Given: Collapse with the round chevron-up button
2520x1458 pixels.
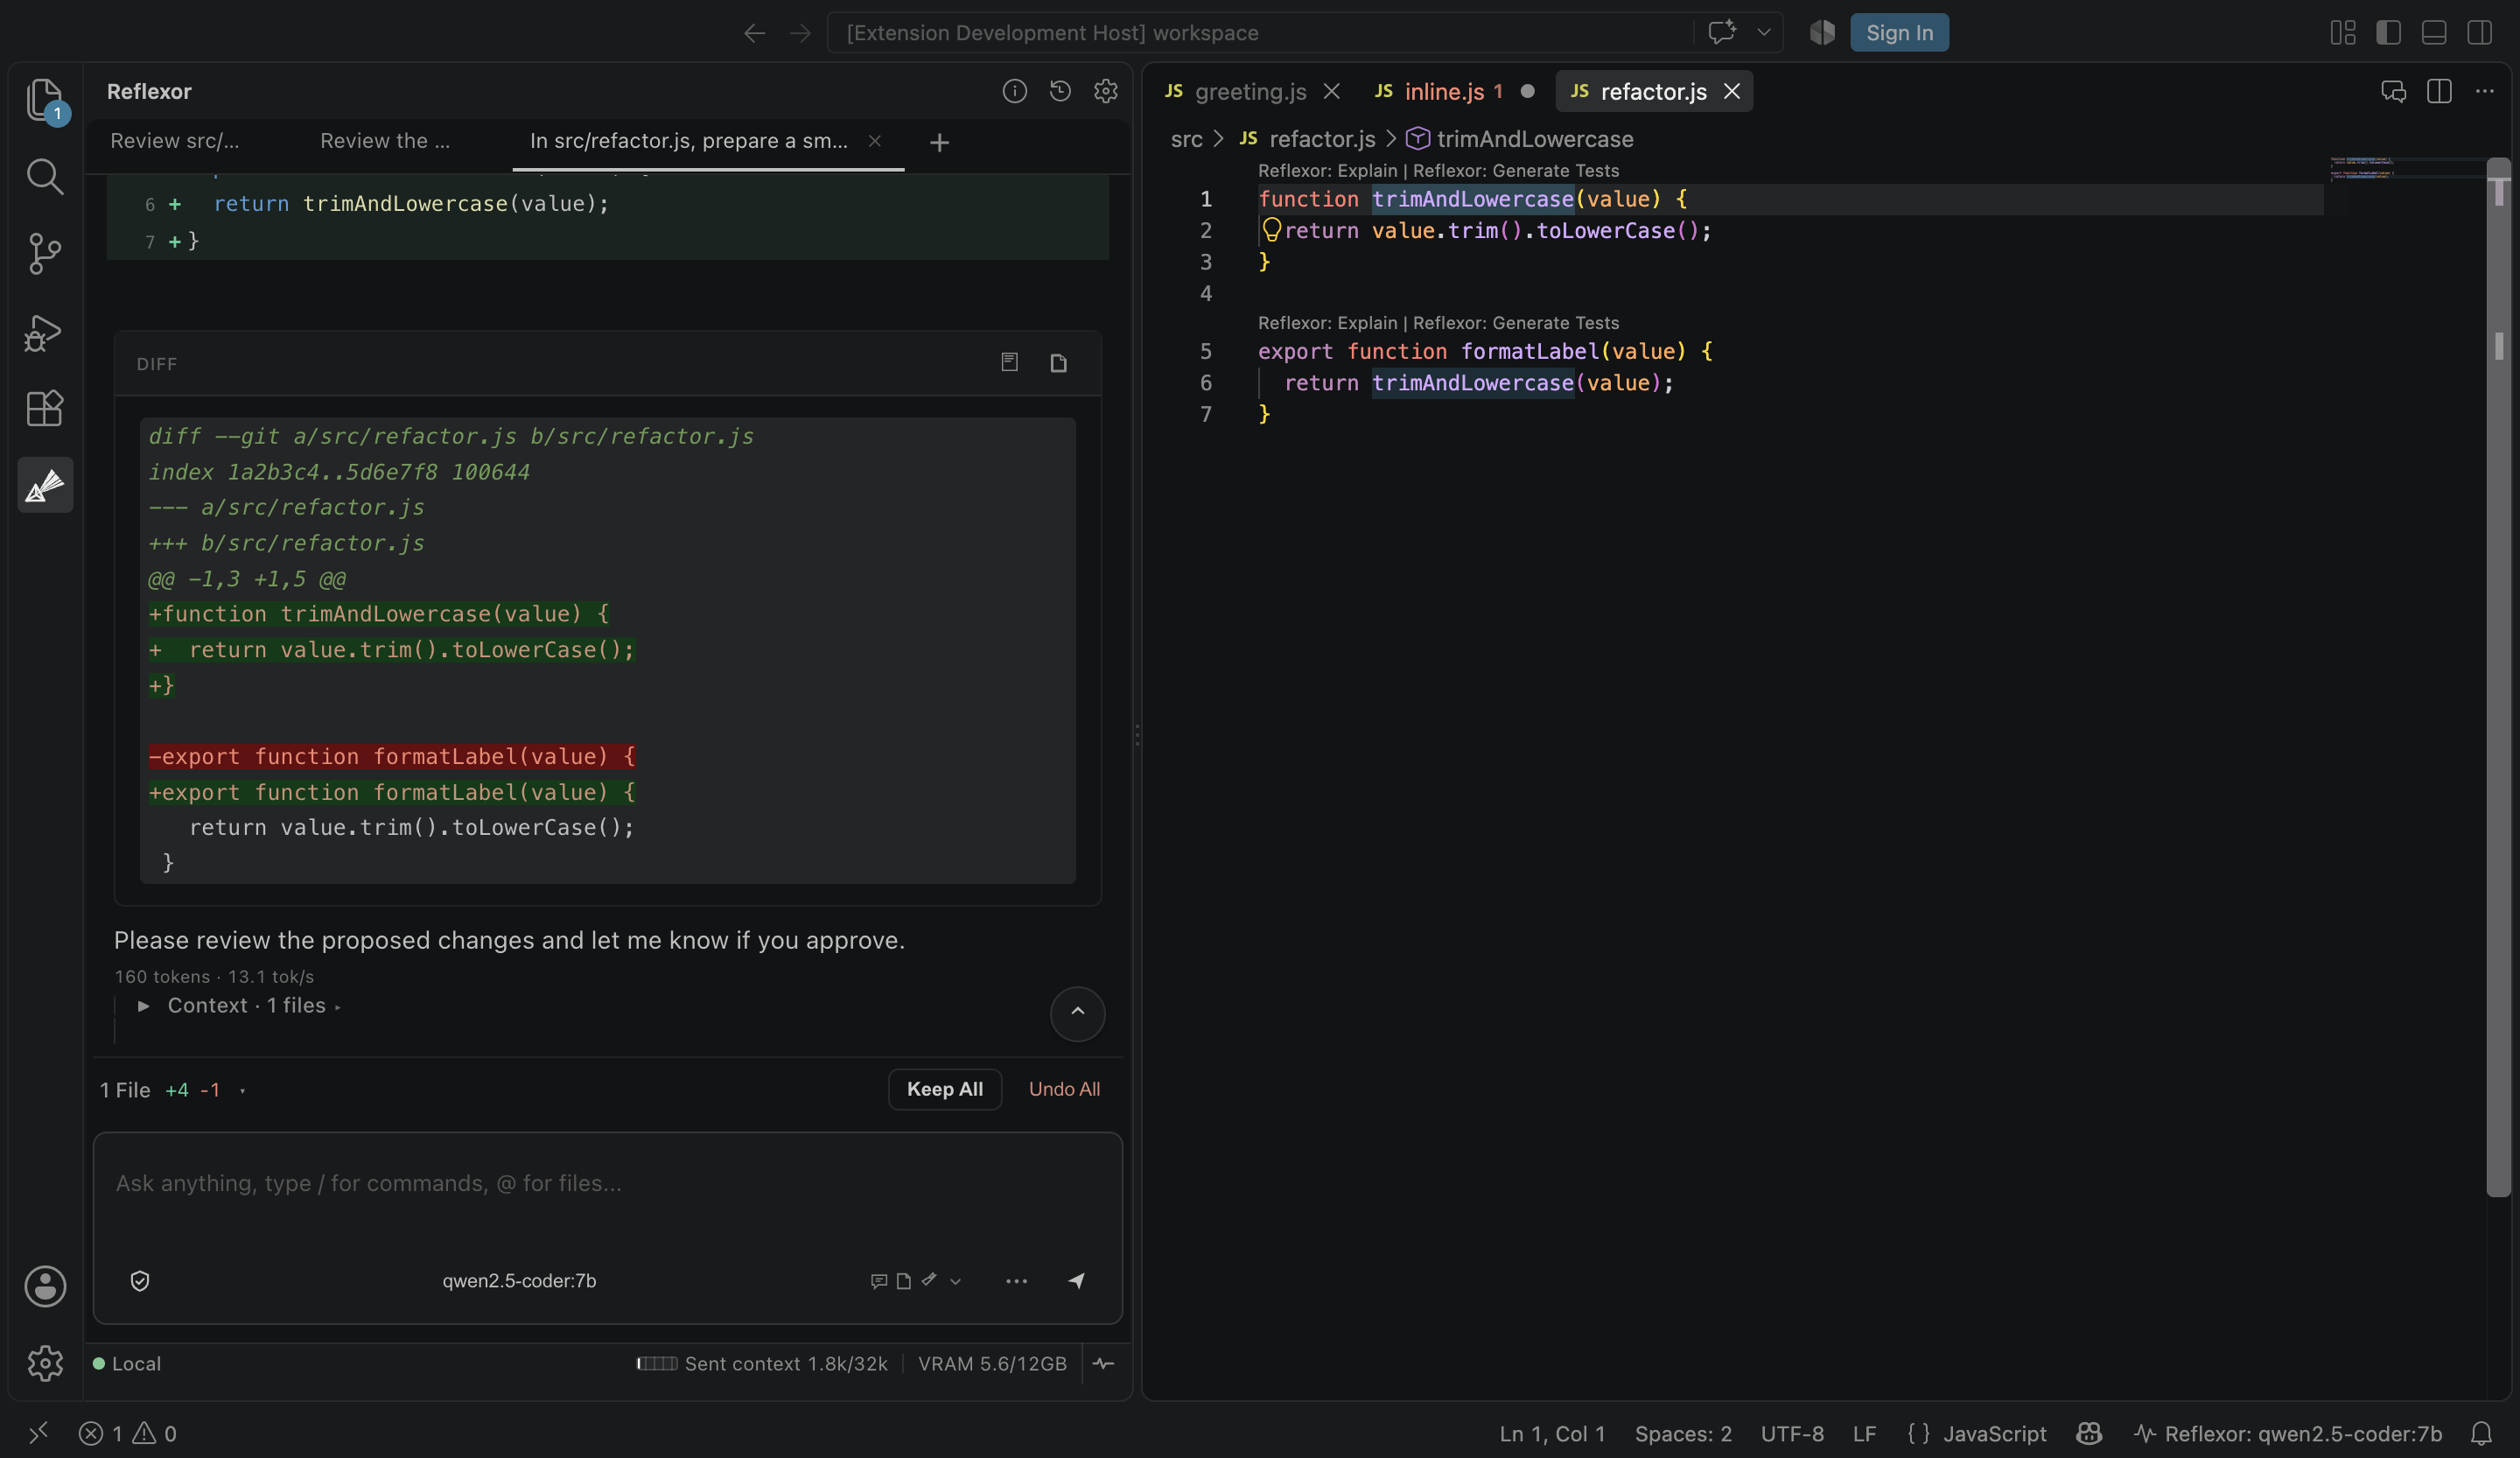Looking at the screenshot, I should [1077, 1013].
